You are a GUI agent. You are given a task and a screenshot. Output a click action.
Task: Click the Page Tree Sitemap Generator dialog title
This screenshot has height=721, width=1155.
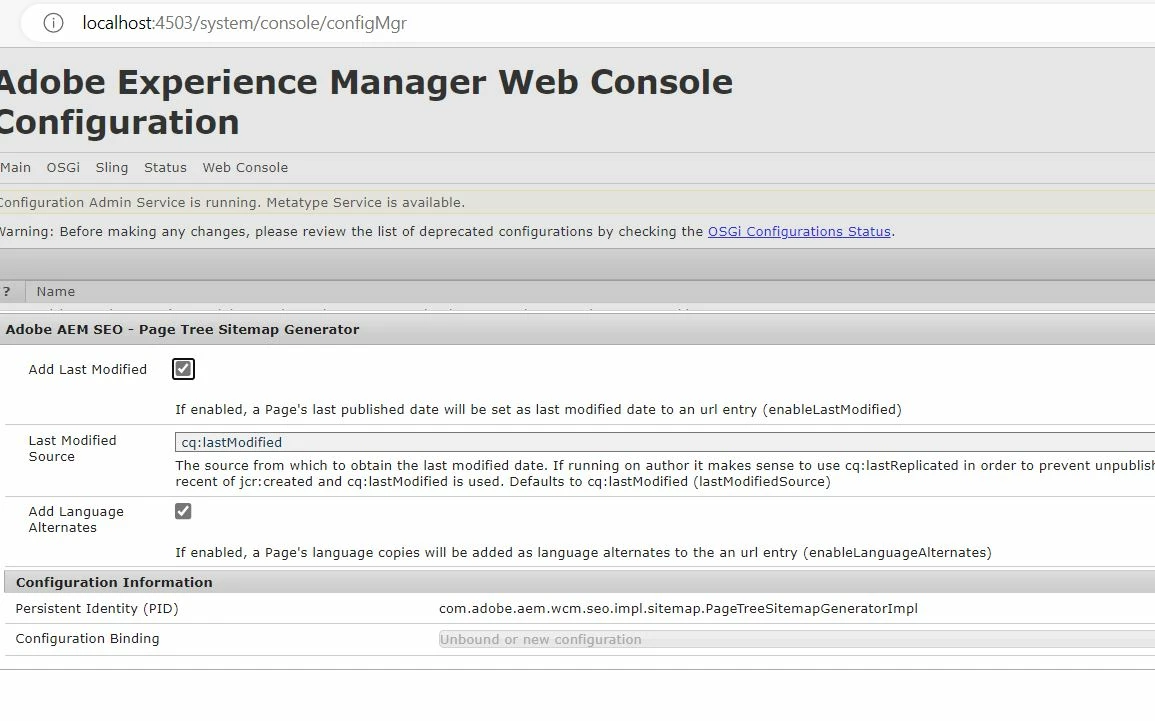pos(183,329)
